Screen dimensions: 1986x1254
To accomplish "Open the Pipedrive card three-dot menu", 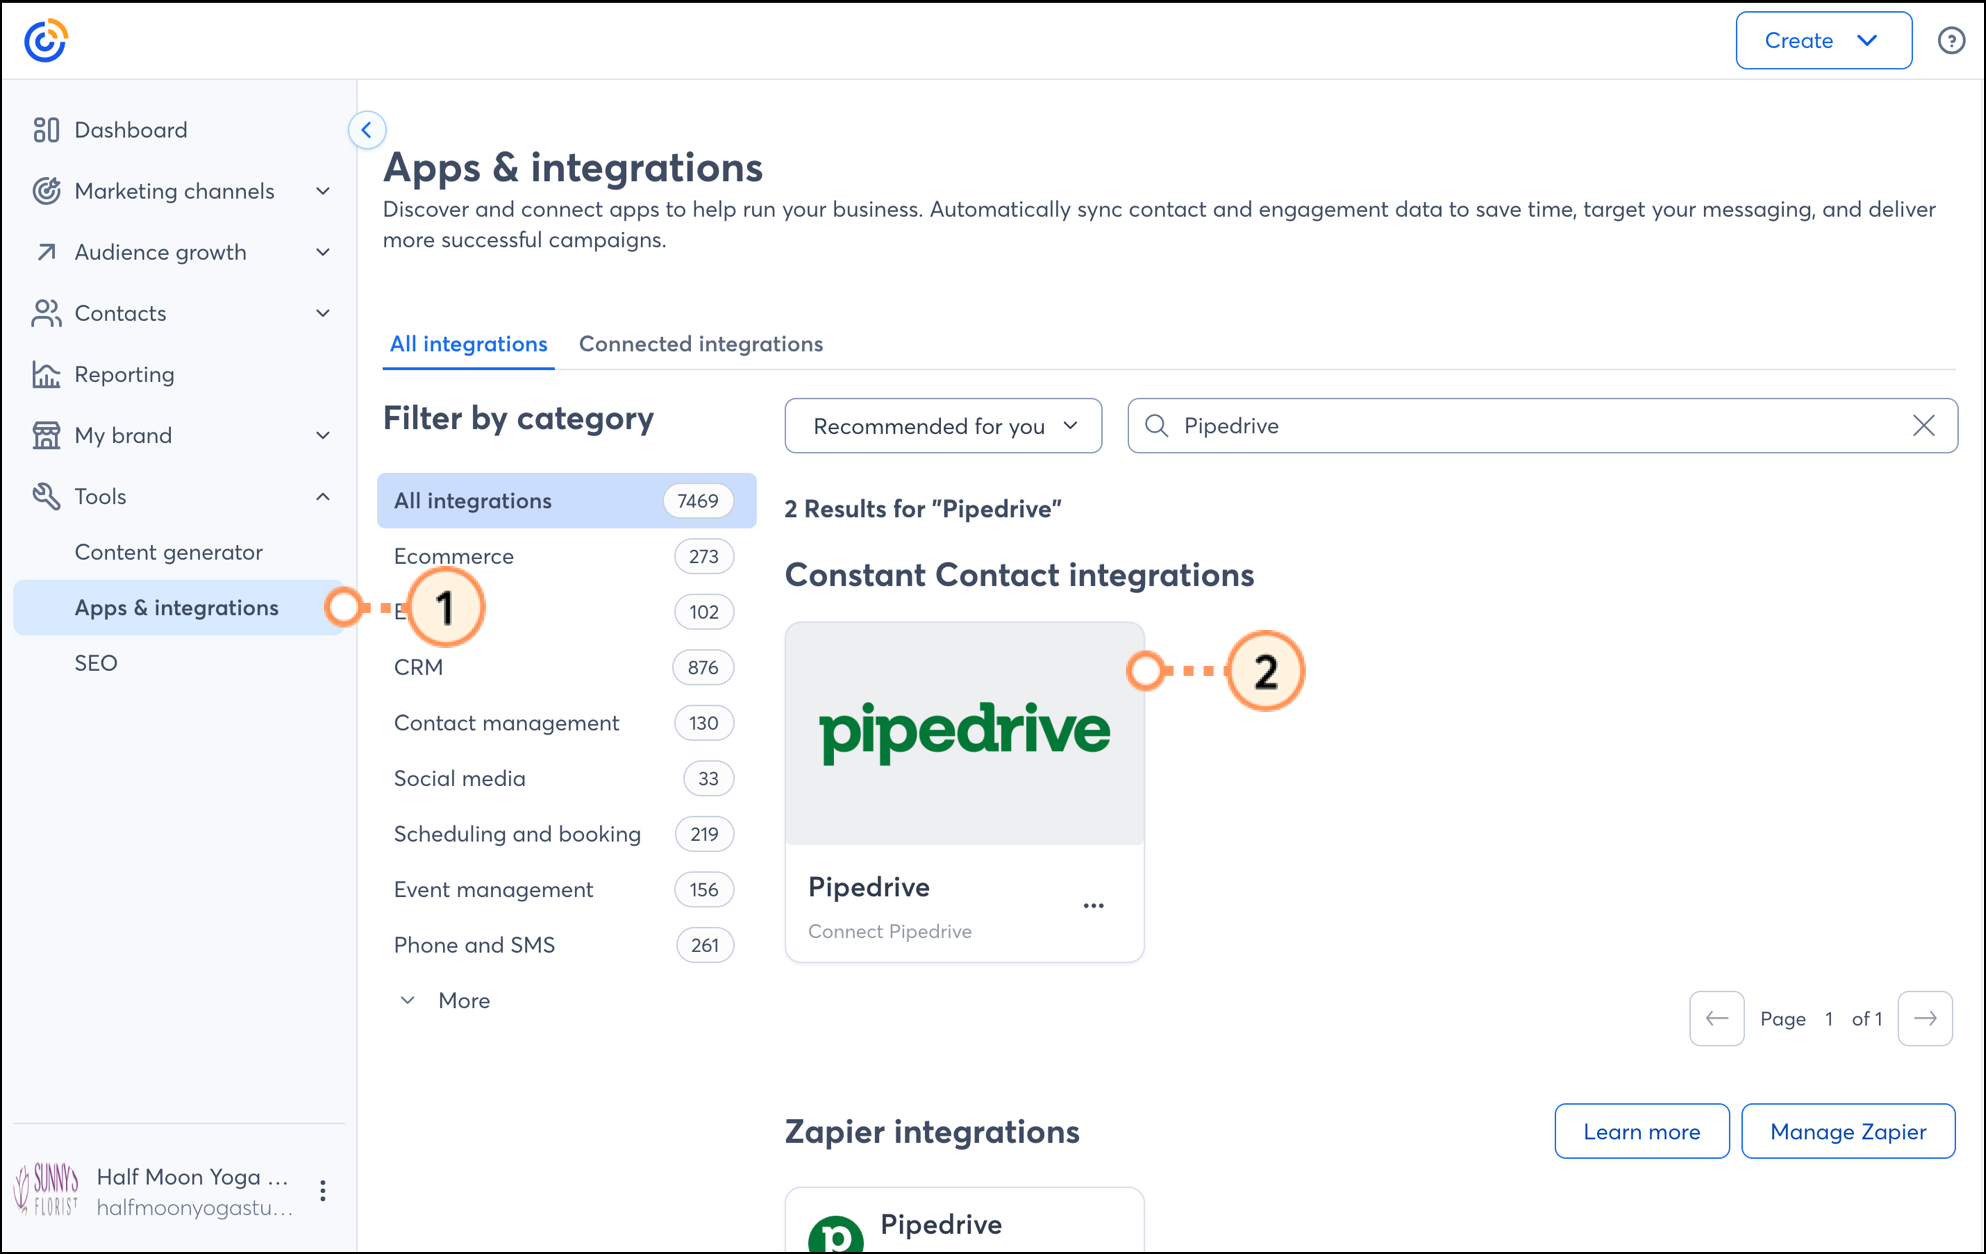I will [x=1093, y=905].
